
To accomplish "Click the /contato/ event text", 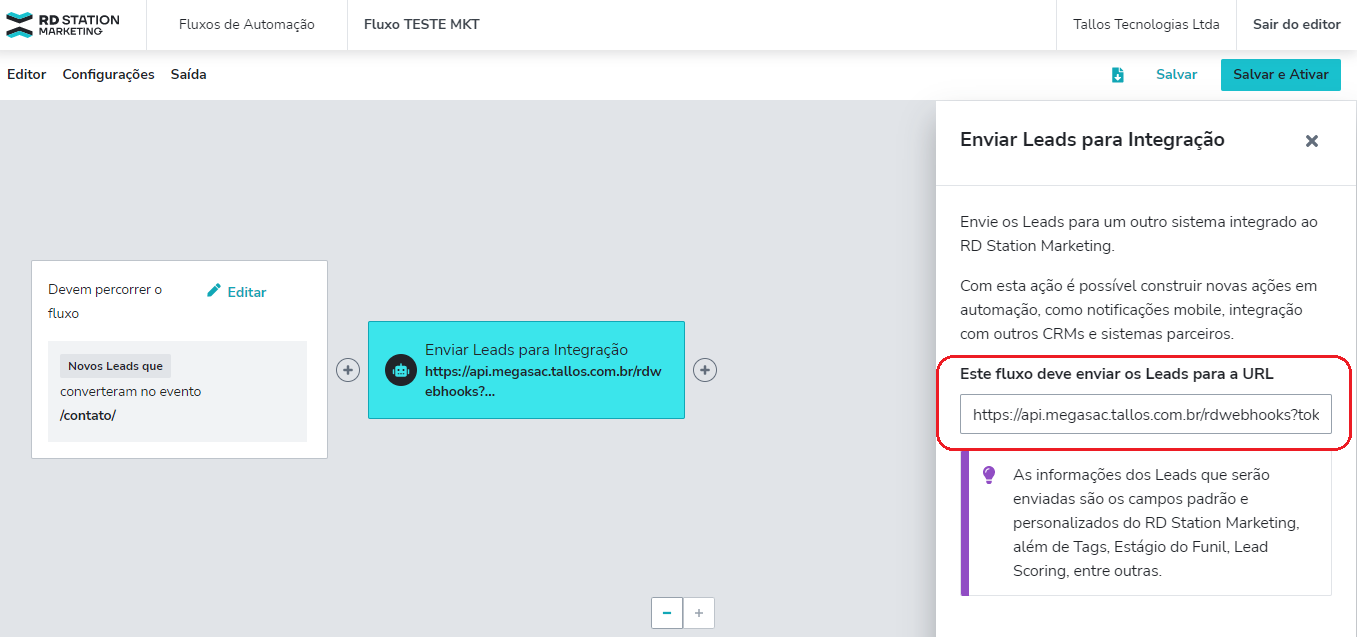I will click(88, 415).
